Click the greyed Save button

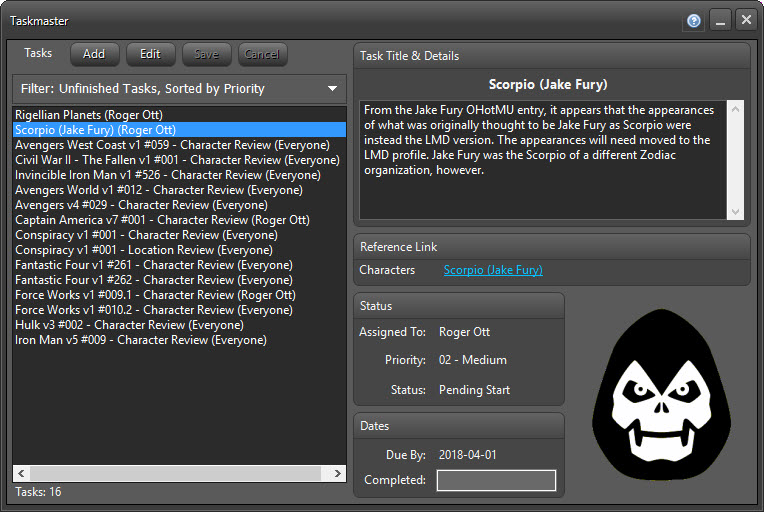(x=206, y=54)
